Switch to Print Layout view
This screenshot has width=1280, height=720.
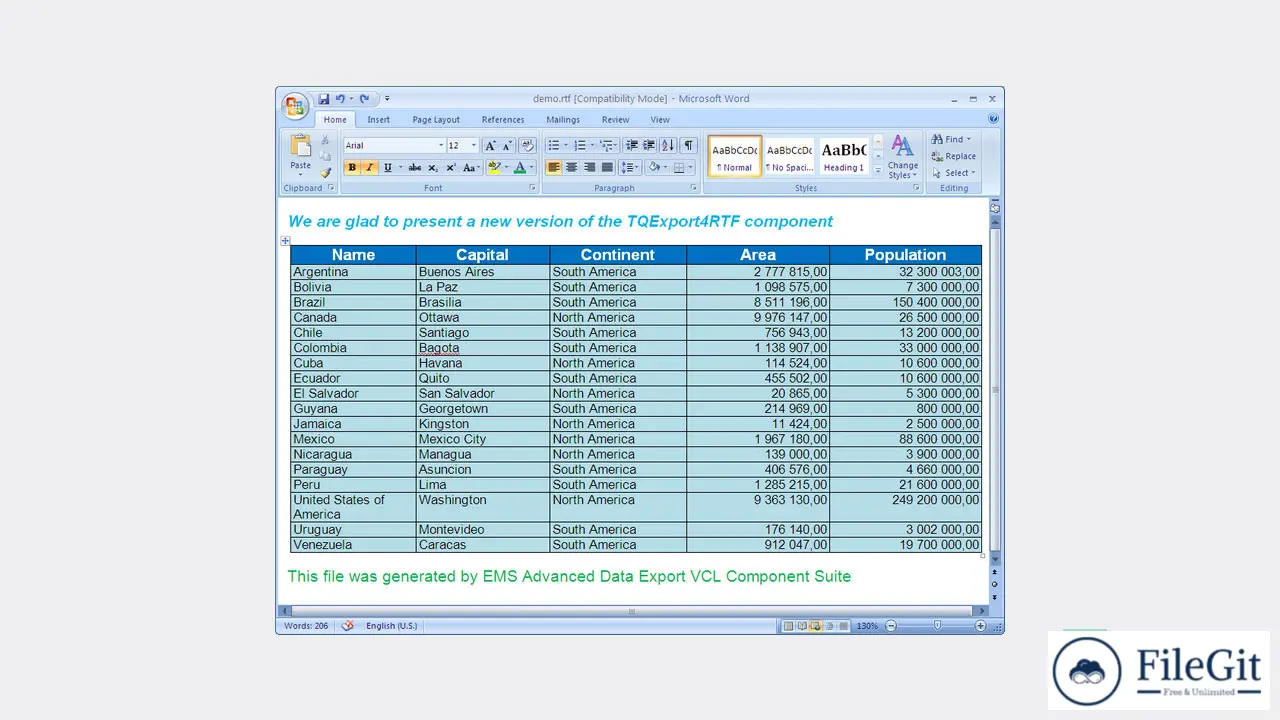tap(788, 626)
